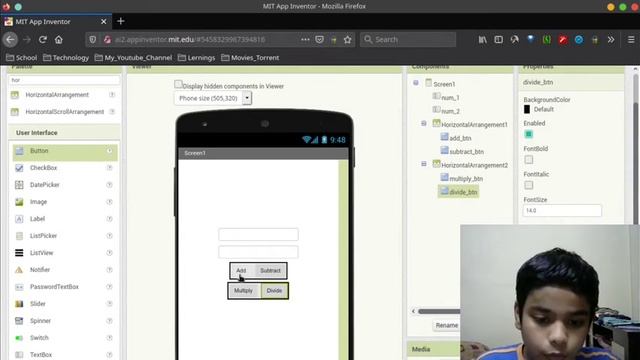640x360 pixels.
Task: Open a new Firefox tab
Action: 120,21
